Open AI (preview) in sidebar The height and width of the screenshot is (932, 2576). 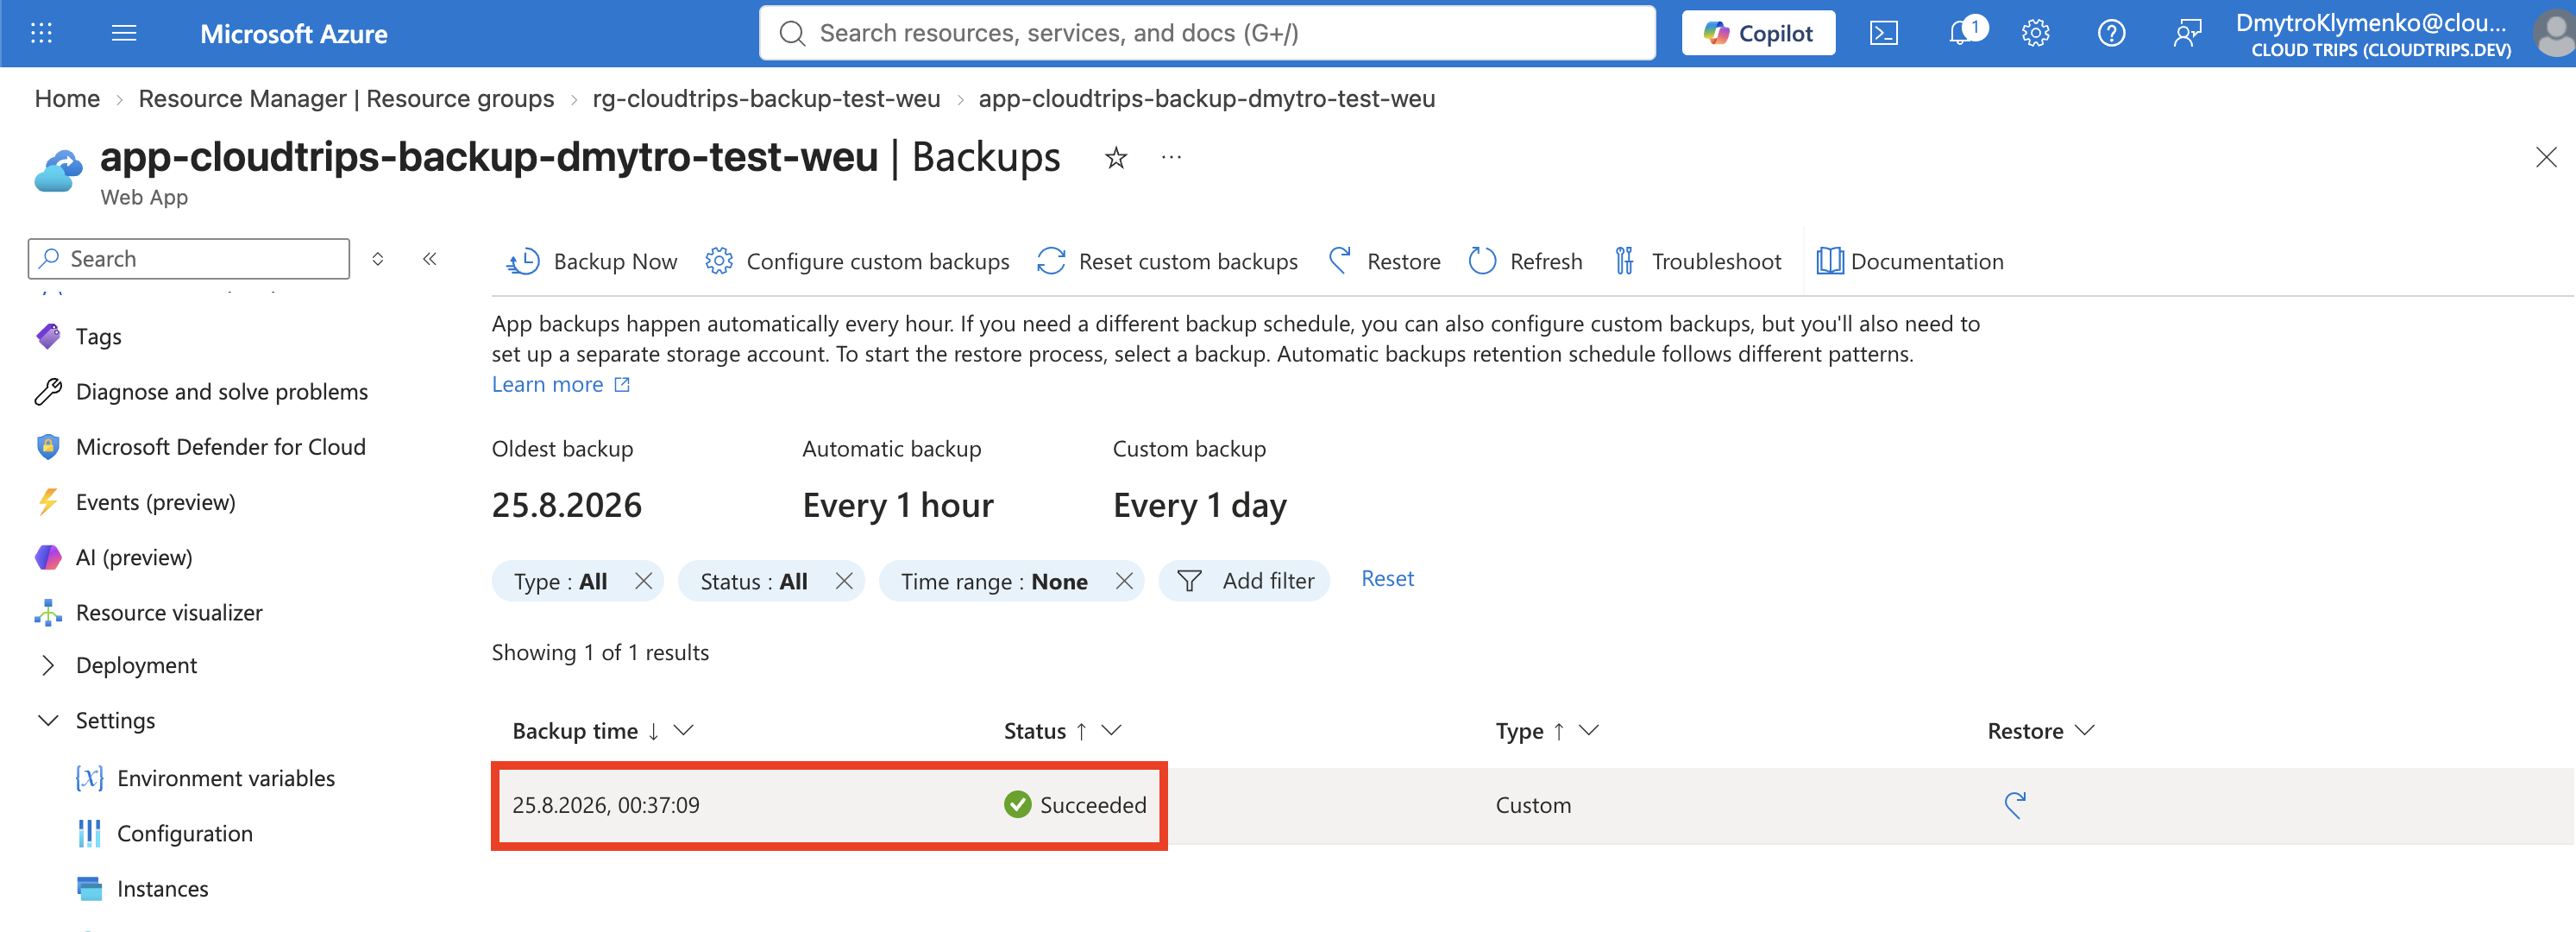coord(133,557)
